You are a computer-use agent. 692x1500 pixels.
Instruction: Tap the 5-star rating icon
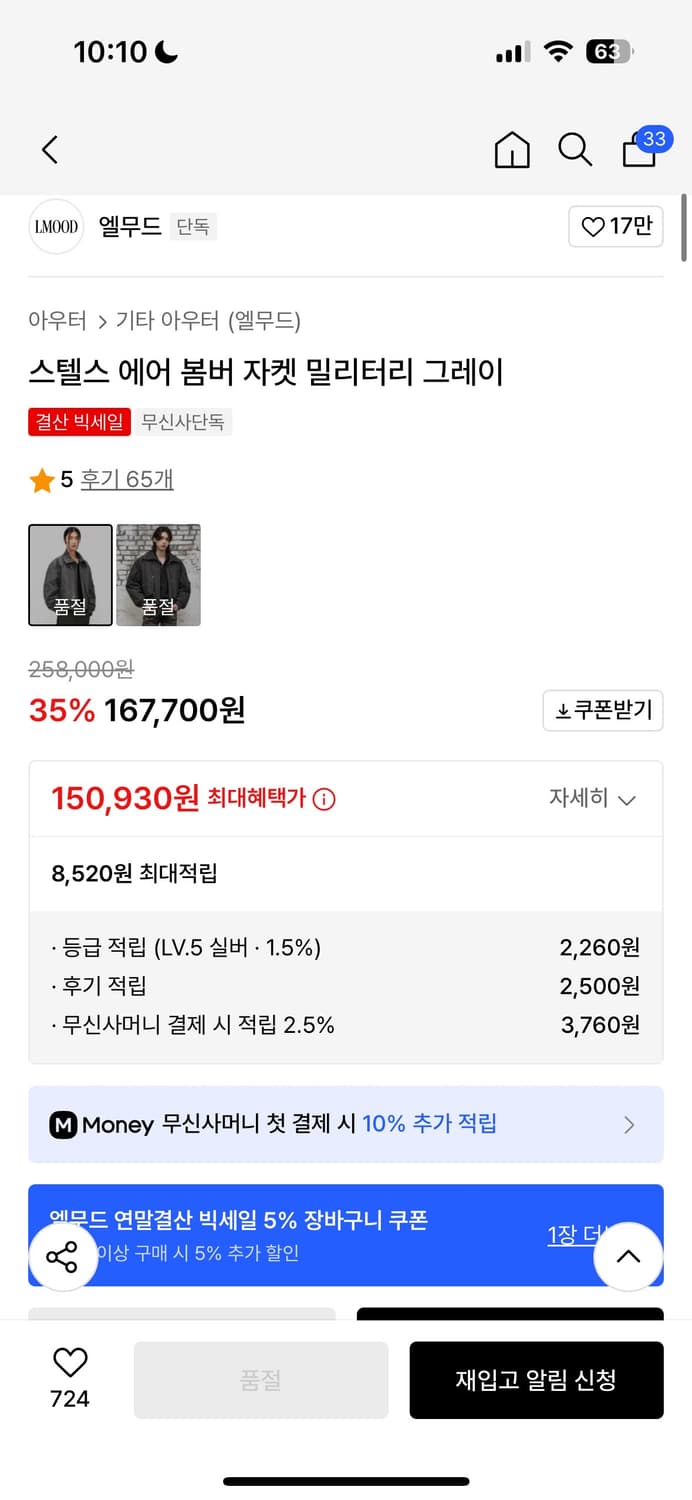[x=43, y=480]
